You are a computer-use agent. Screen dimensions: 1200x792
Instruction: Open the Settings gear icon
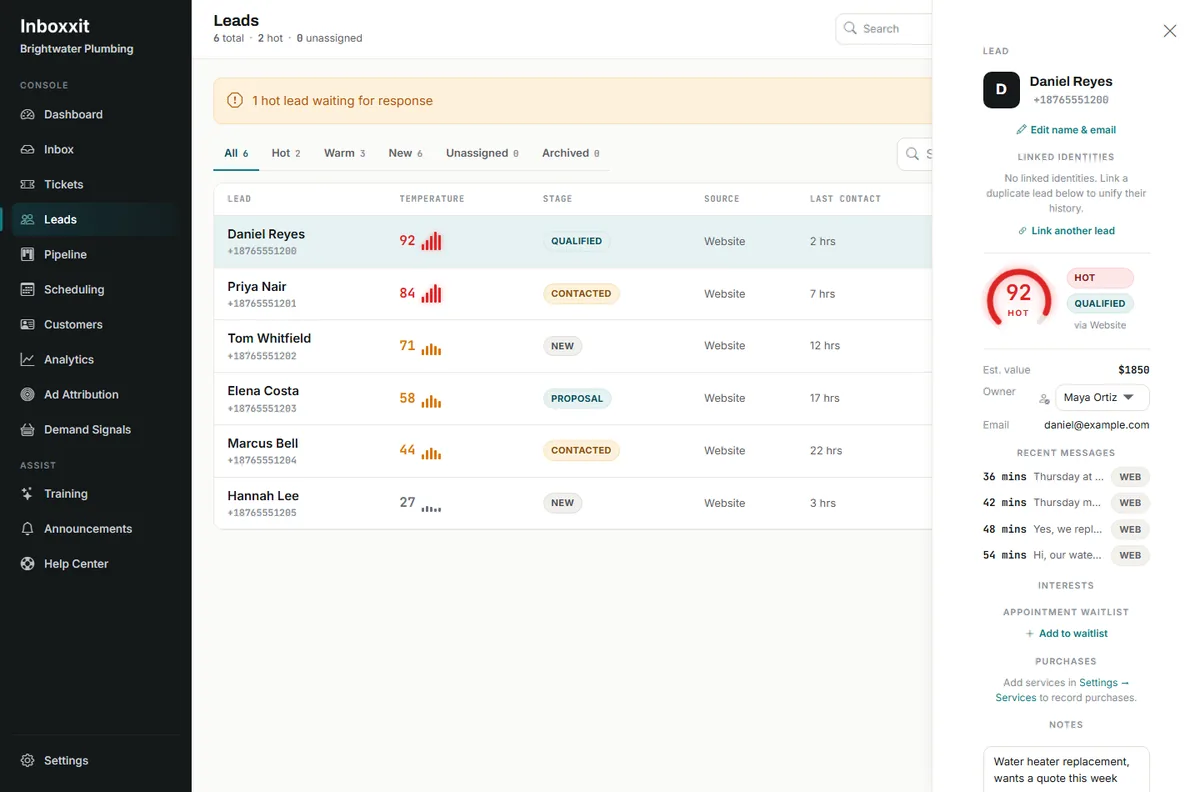point(27,760)
